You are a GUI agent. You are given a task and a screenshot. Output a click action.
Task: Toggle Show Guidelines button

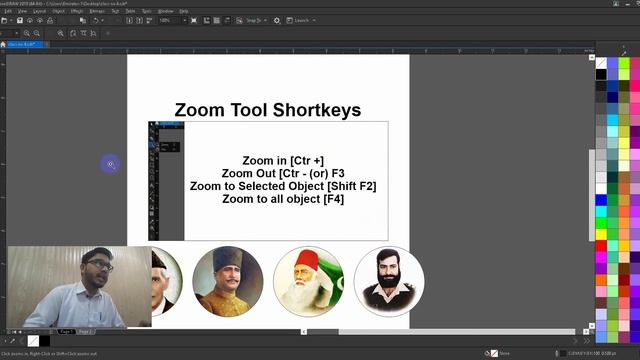pos(227,20)
